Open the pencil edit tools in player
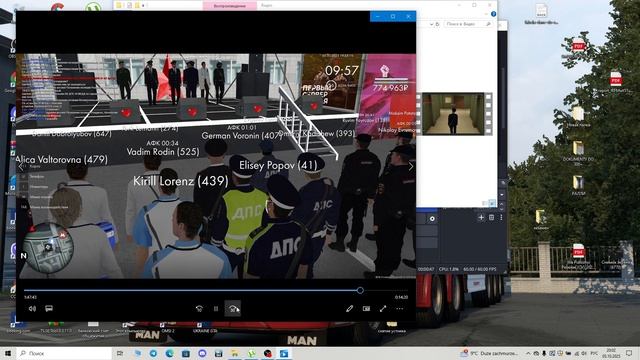640x360 pixels. click(349, 309)
